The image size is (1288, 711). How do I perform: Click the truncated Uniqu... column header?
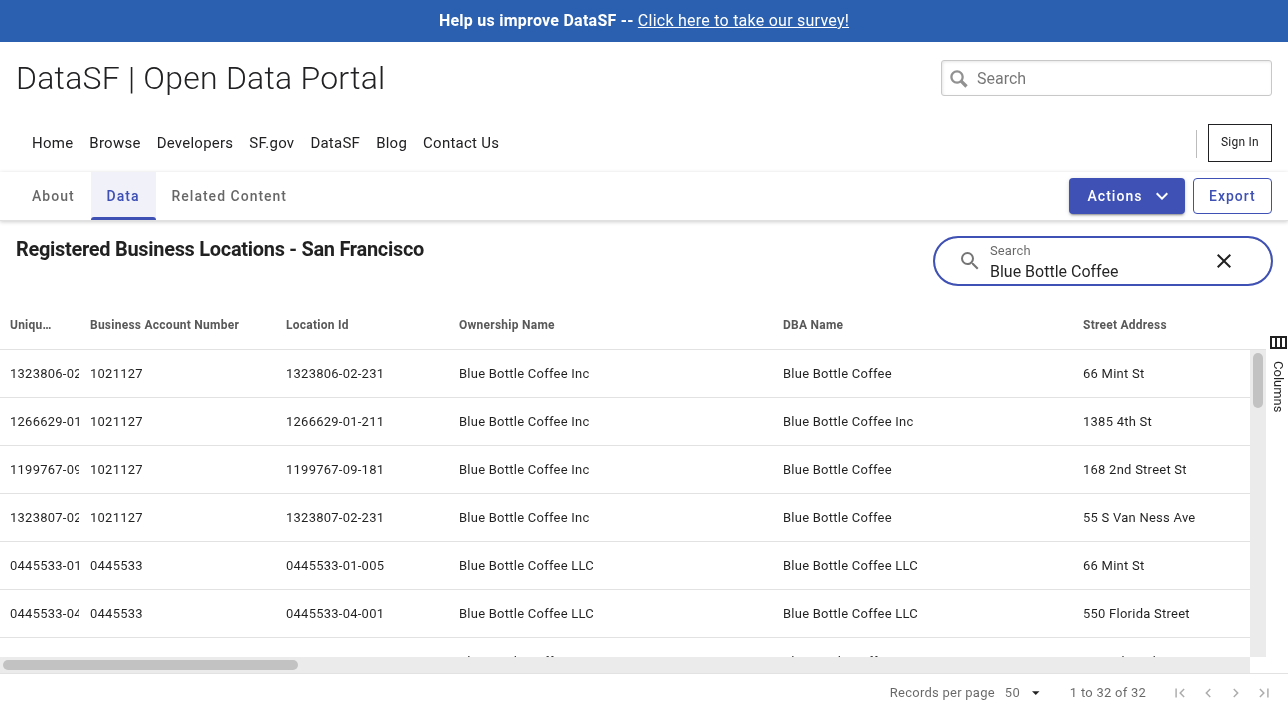click(30, 325)
